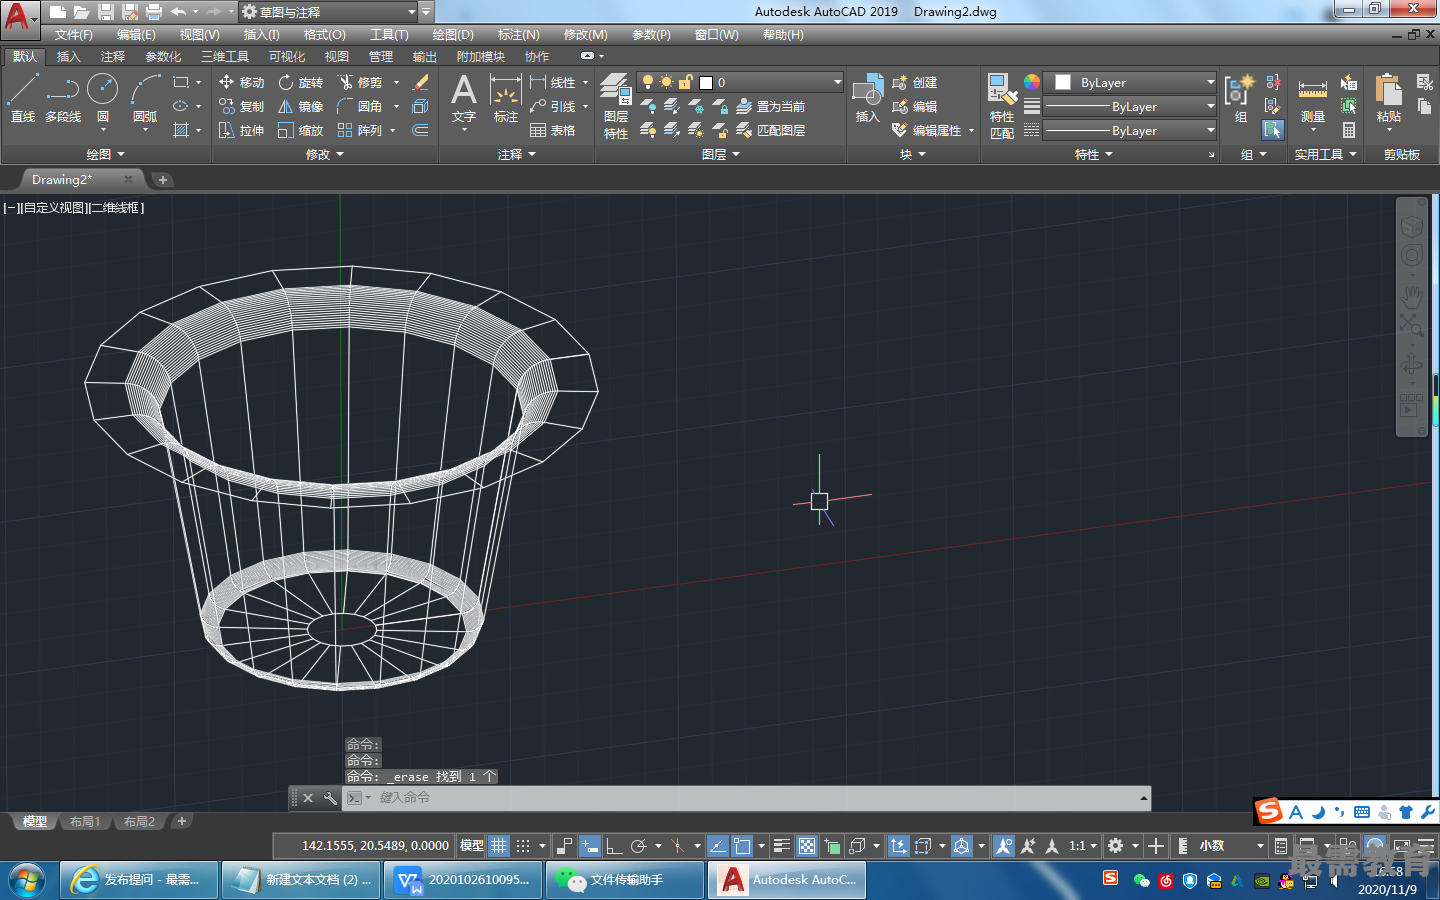Click the Trim (修剪) tool
The height and width of the screenshot is (900, 1440).
pyautogui.click(x=360, y=82)
